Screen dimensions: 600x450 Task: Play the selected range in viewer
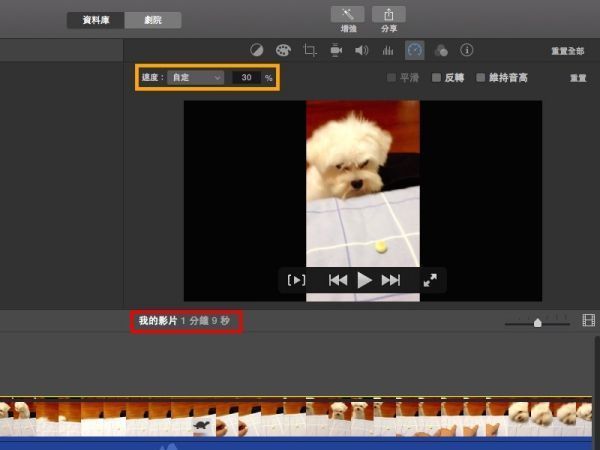click(296, 280)
